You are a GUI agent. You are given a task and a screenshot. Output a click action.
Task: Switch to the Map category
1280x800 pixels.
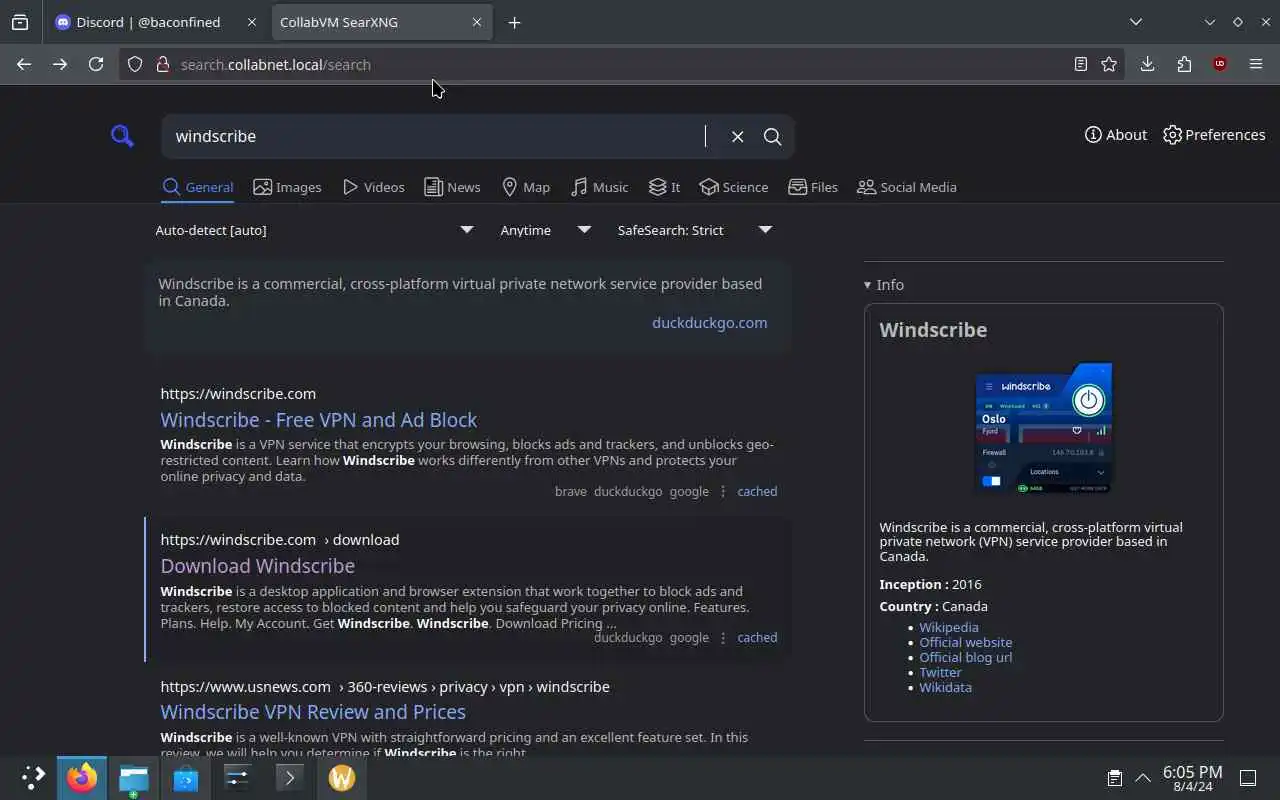pos(525,187)
